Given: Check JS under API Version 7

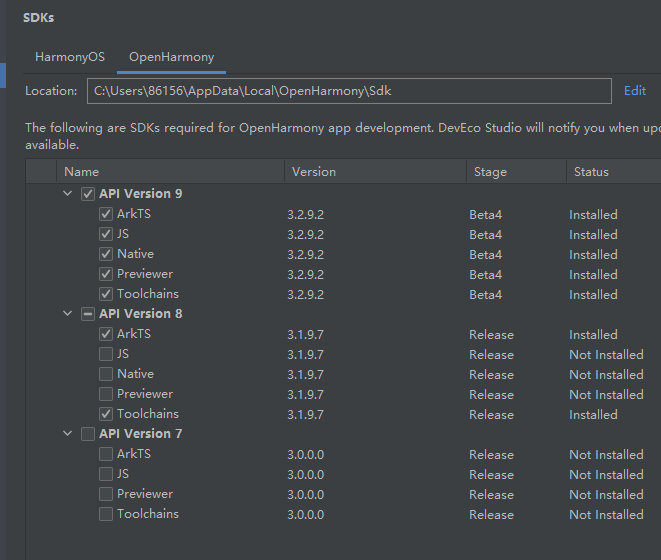Looking at the screenshot, I should click(106, 474).
